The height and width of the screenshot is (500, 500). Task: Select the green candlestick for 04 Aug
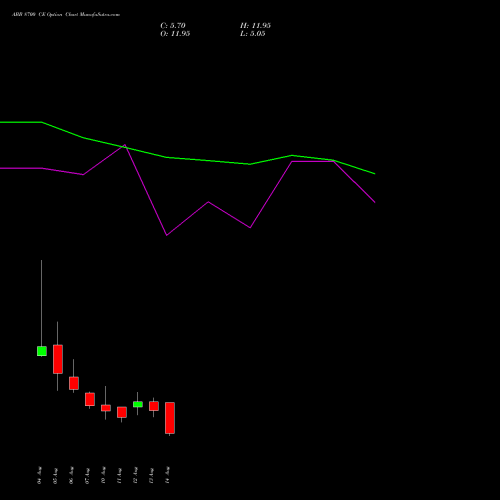pyautogui.click(x=42, y=351)
